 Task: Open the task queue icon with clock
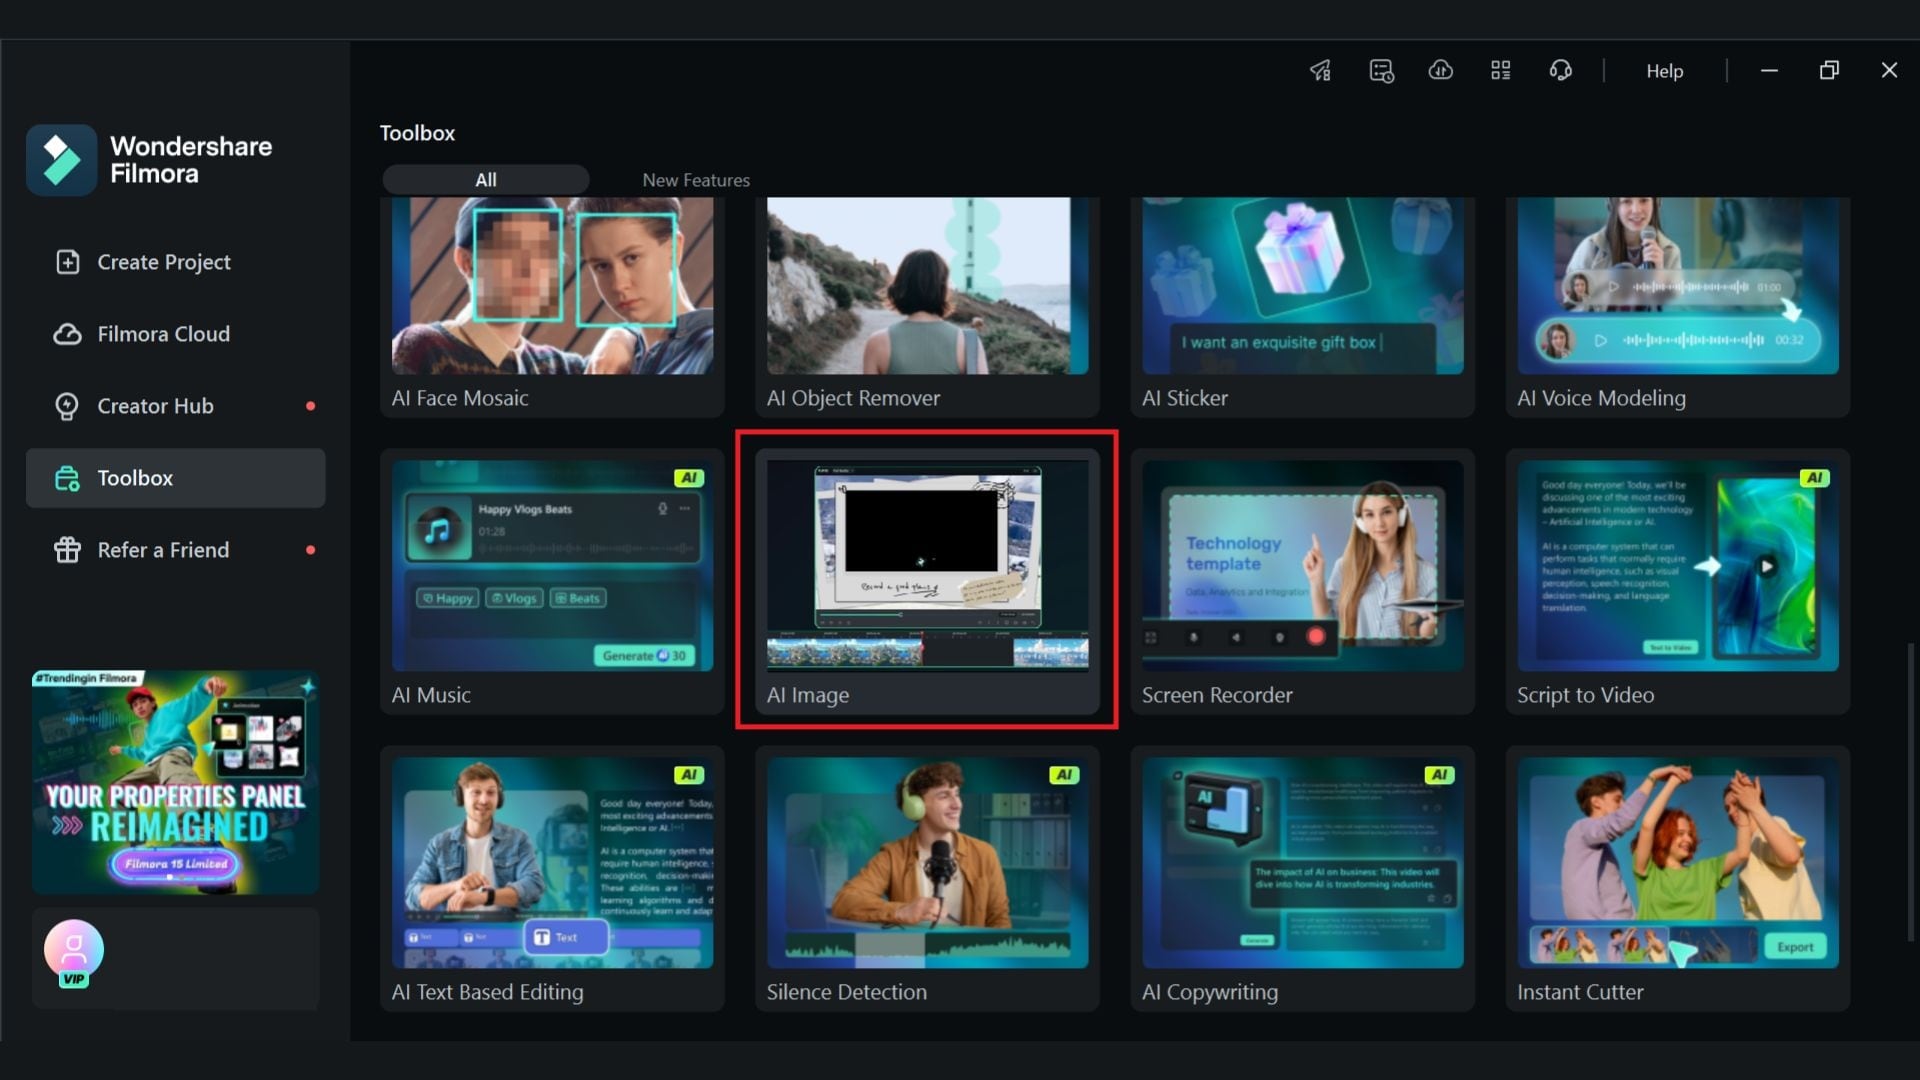point(1380,70)
